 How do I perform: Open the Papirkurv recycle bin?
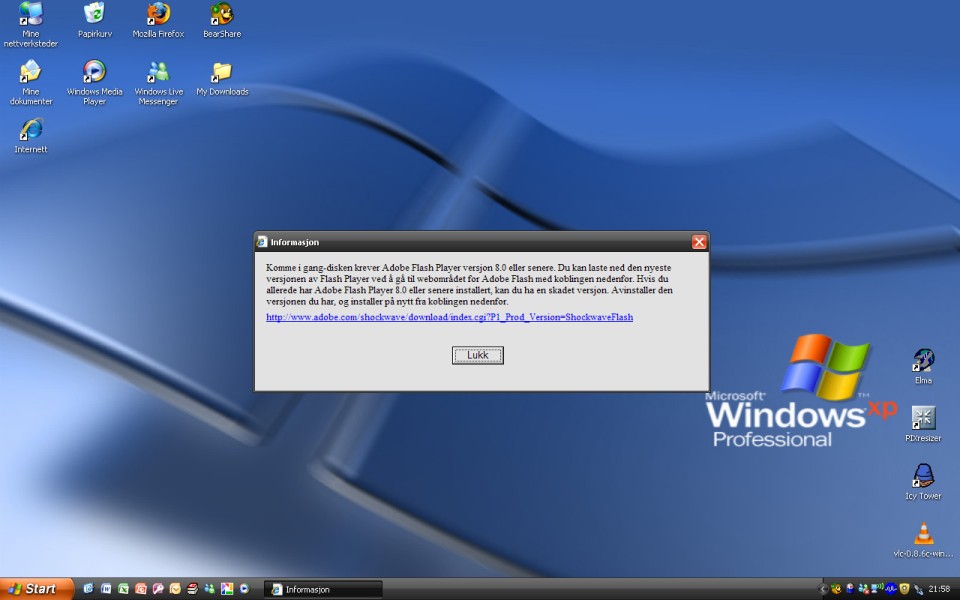pyautogui.click(x=94, y=20)
